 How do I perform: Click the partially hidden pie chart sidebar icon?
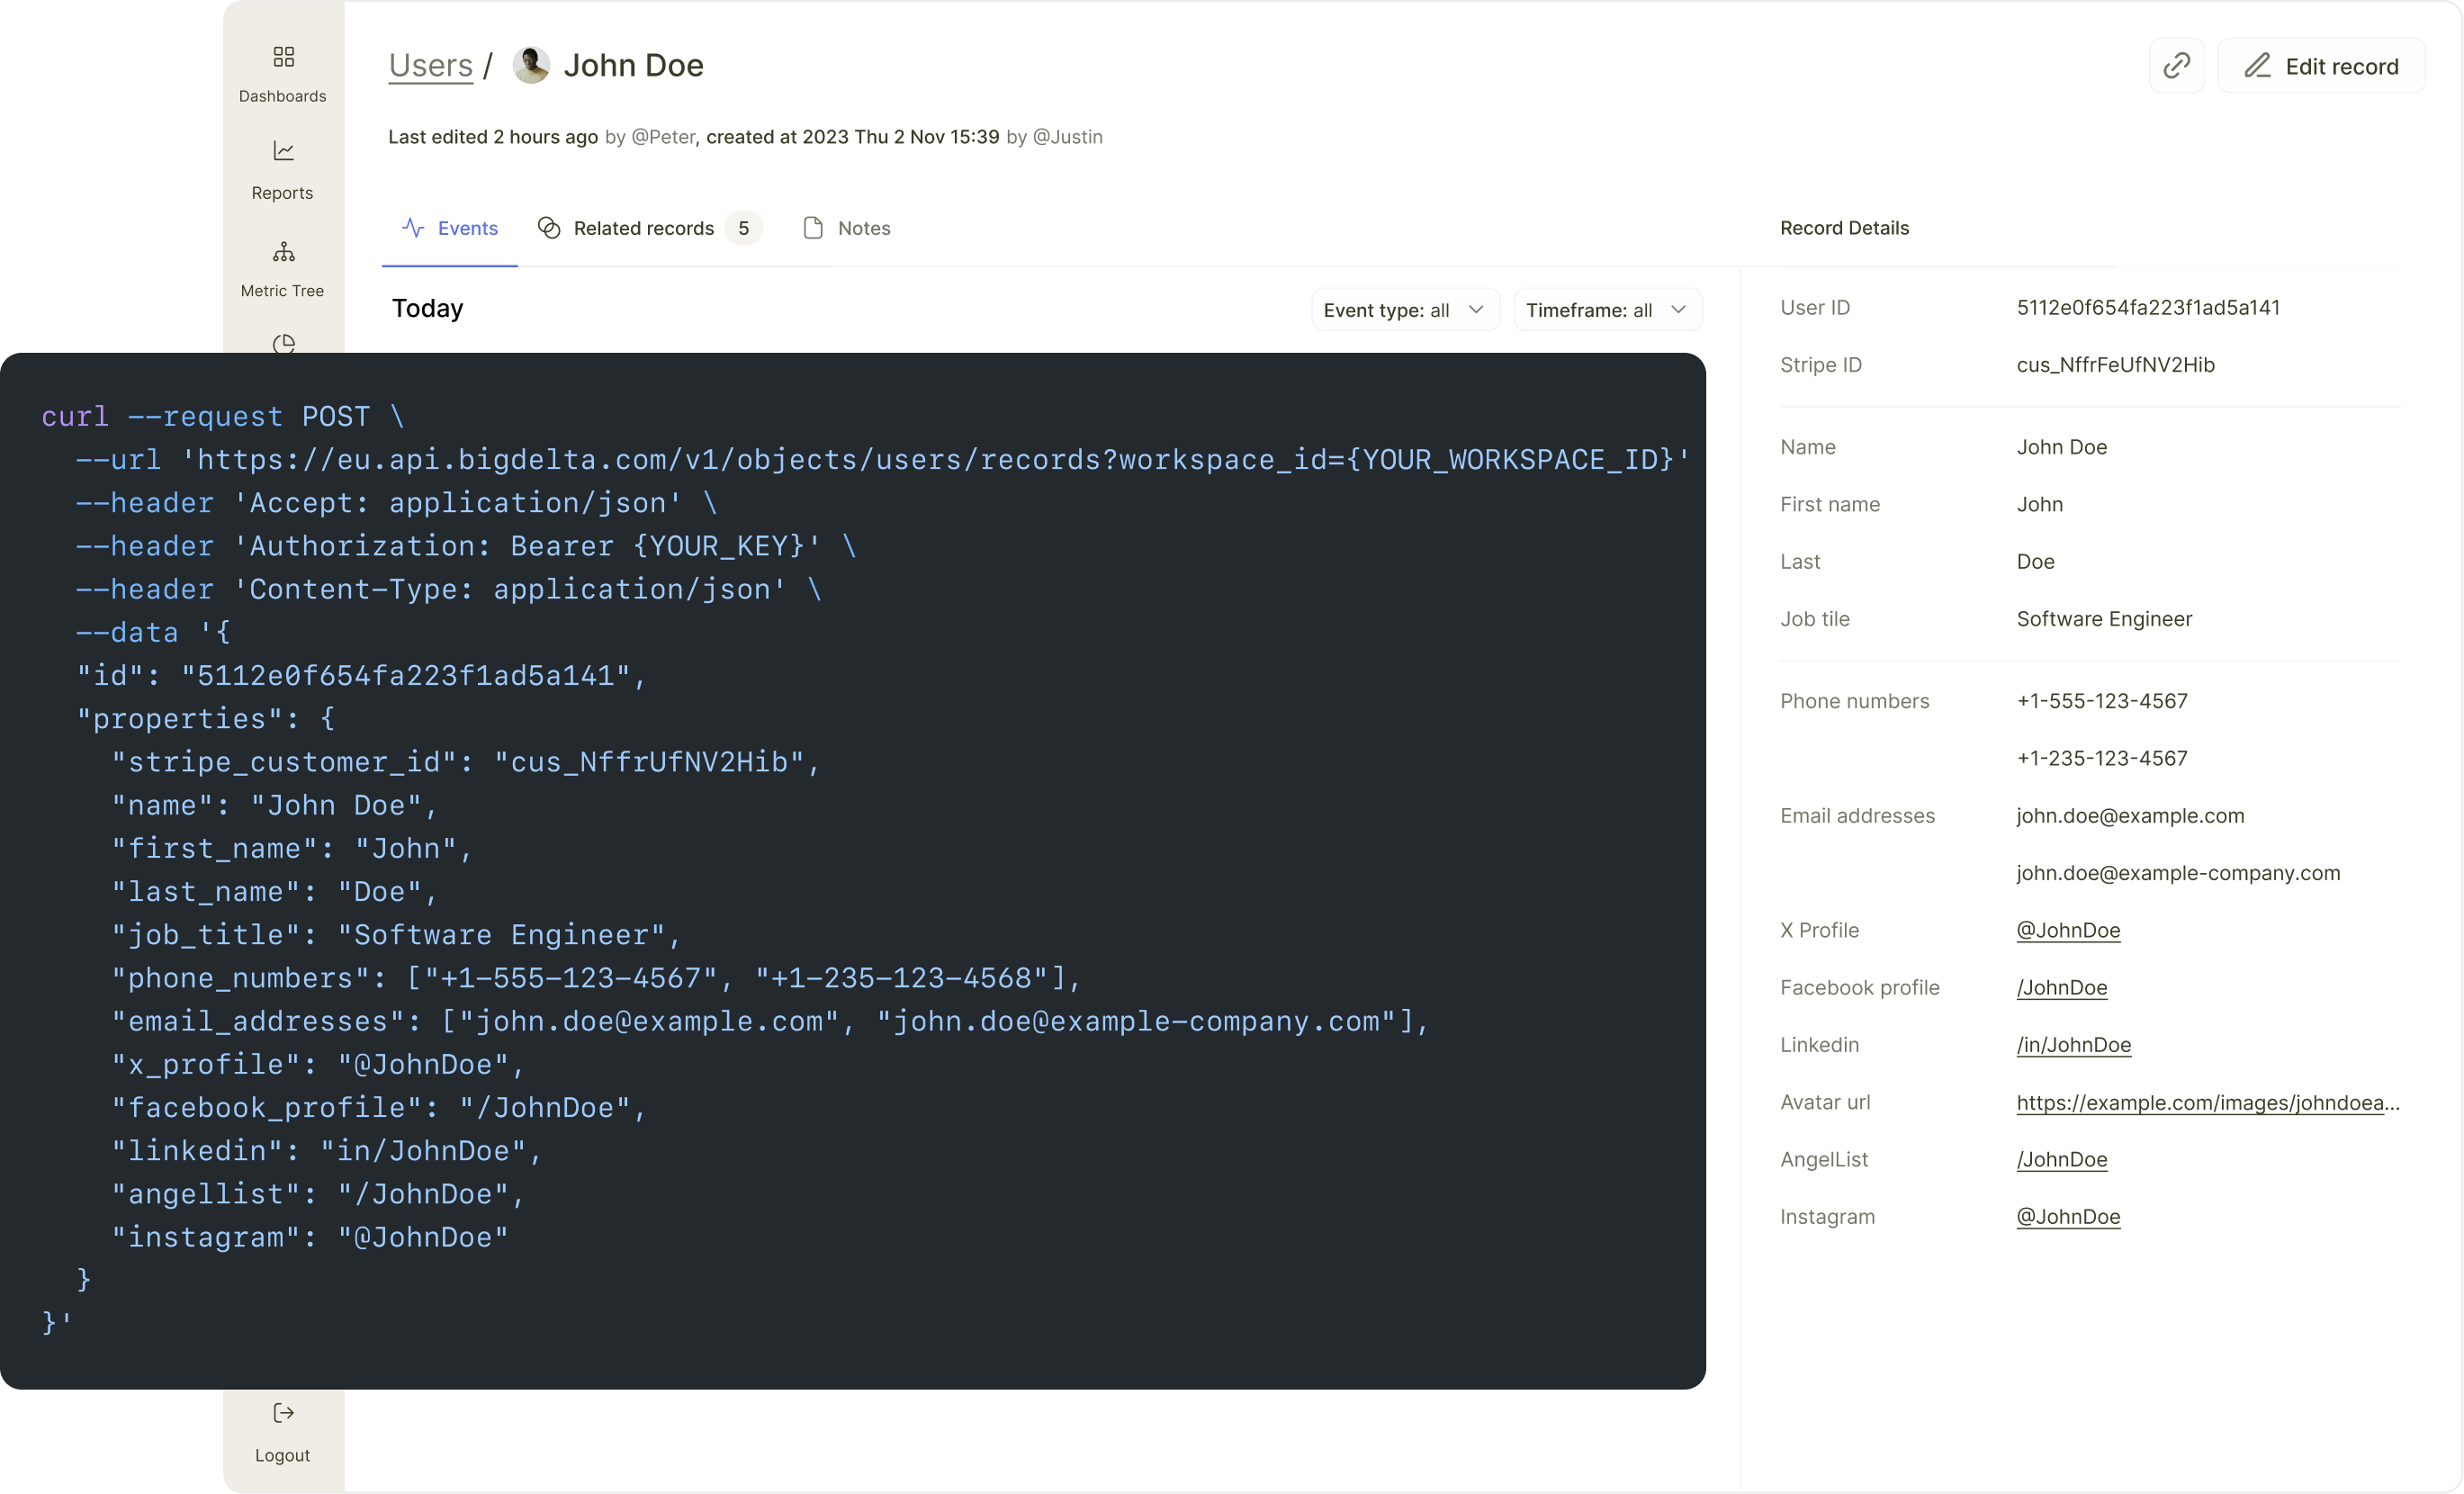point(284,343)
